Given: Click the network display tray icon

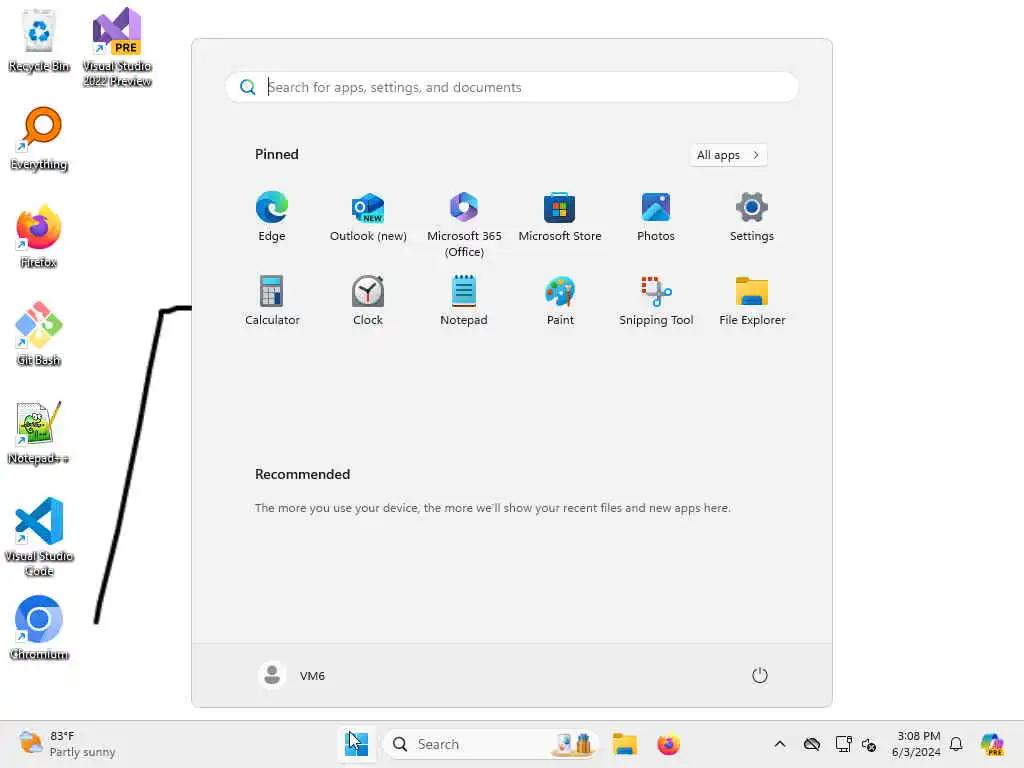Looking at the screenshot, I should click(843, 744).
